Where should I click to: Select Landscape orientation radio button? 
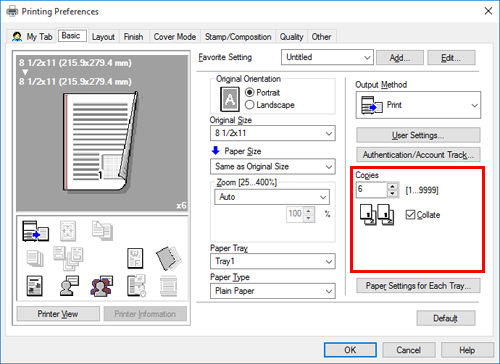tap(250, 105)
